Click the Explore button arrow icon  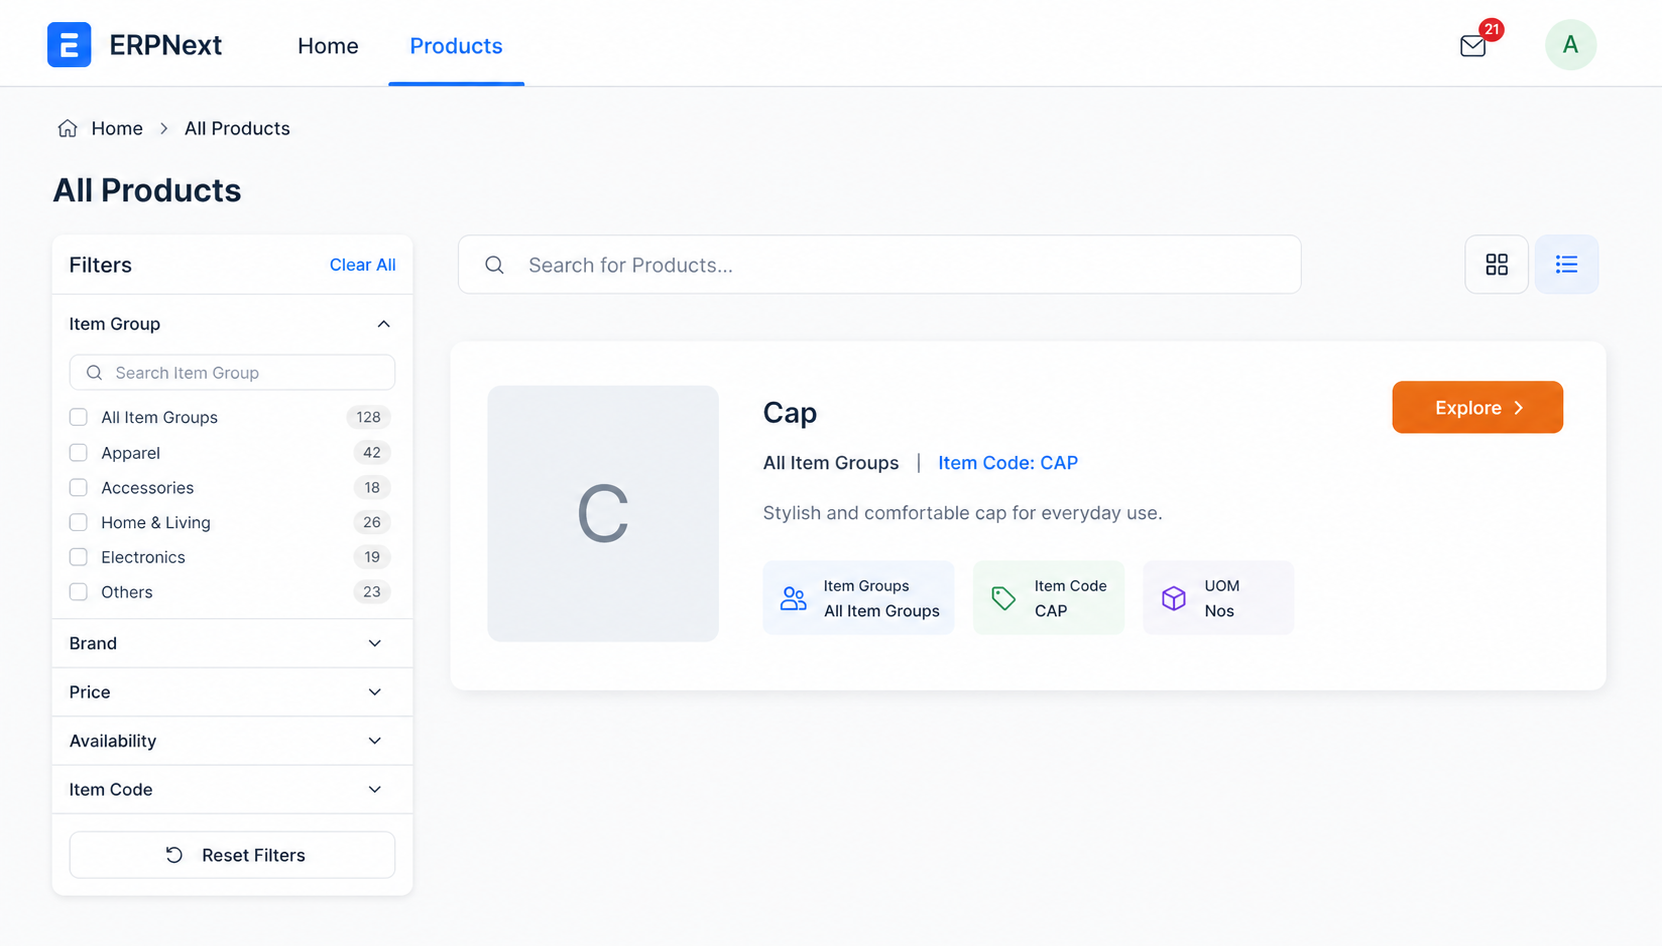1519,408
